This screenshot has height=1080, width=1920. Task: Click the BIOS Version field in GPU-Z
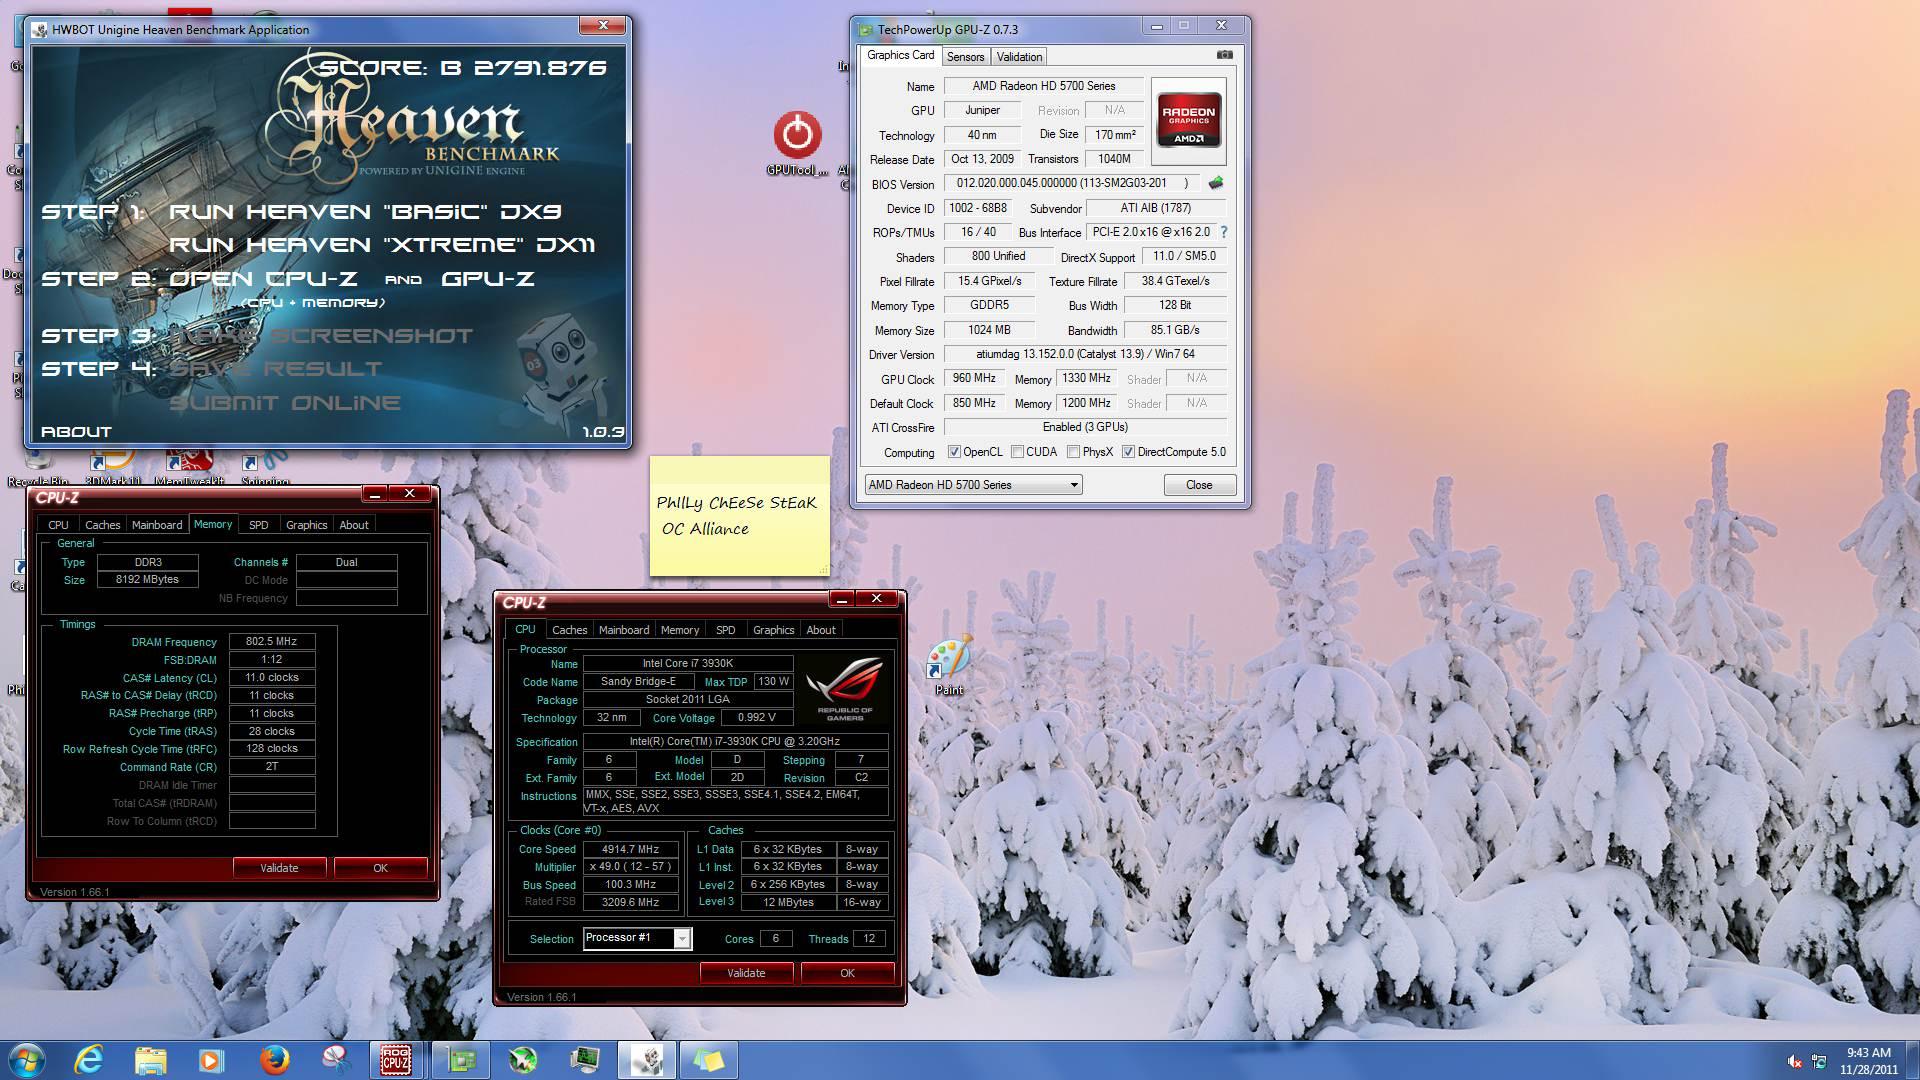coord(1073,184)
